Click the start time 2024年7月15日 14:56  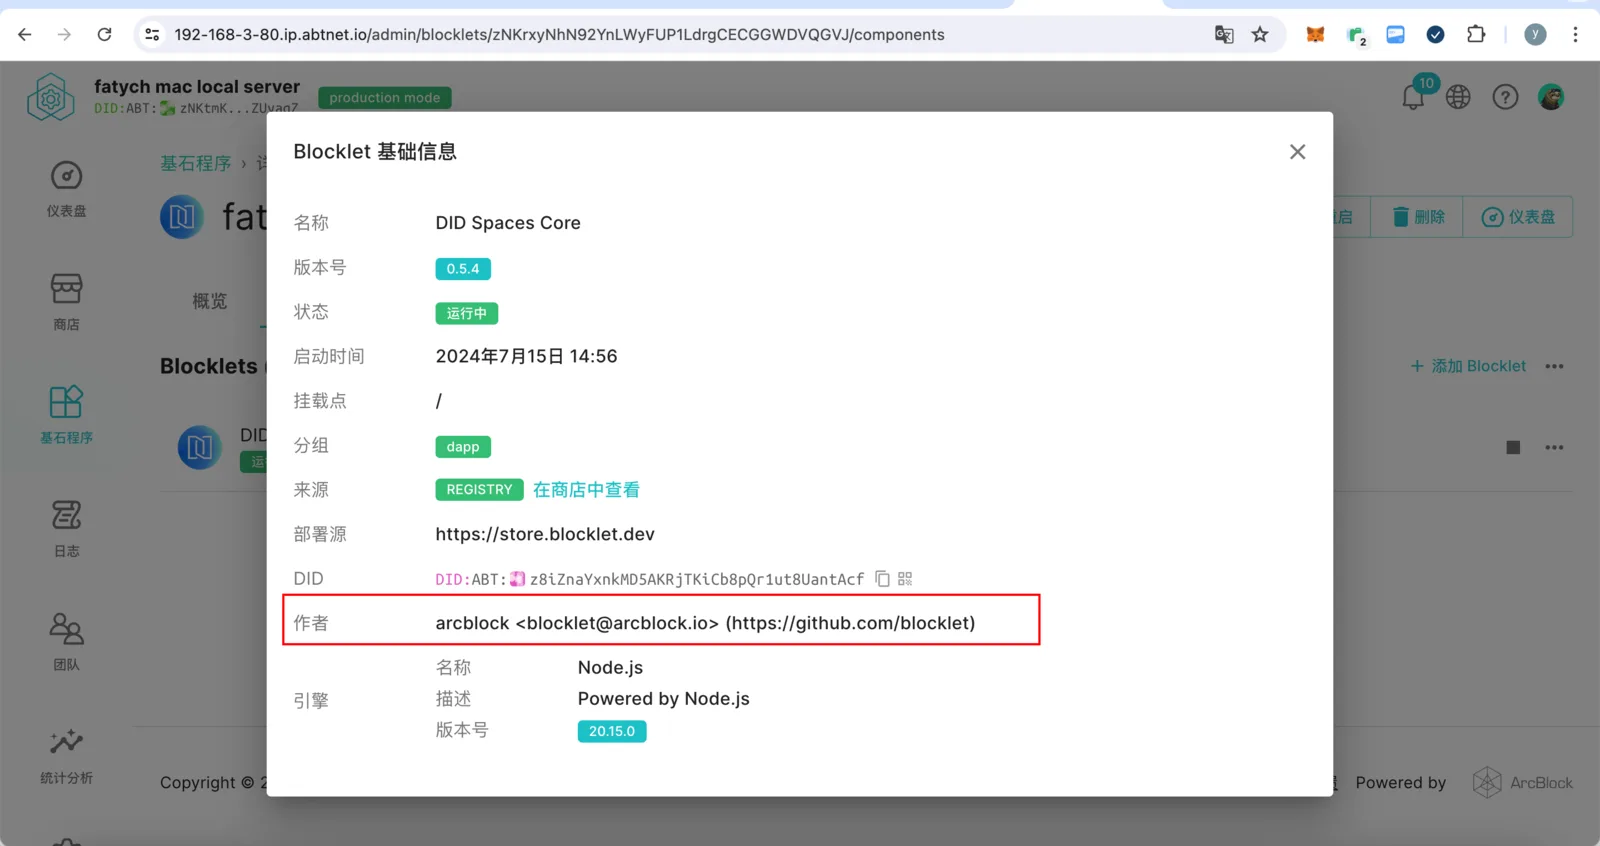pos(526,356)
